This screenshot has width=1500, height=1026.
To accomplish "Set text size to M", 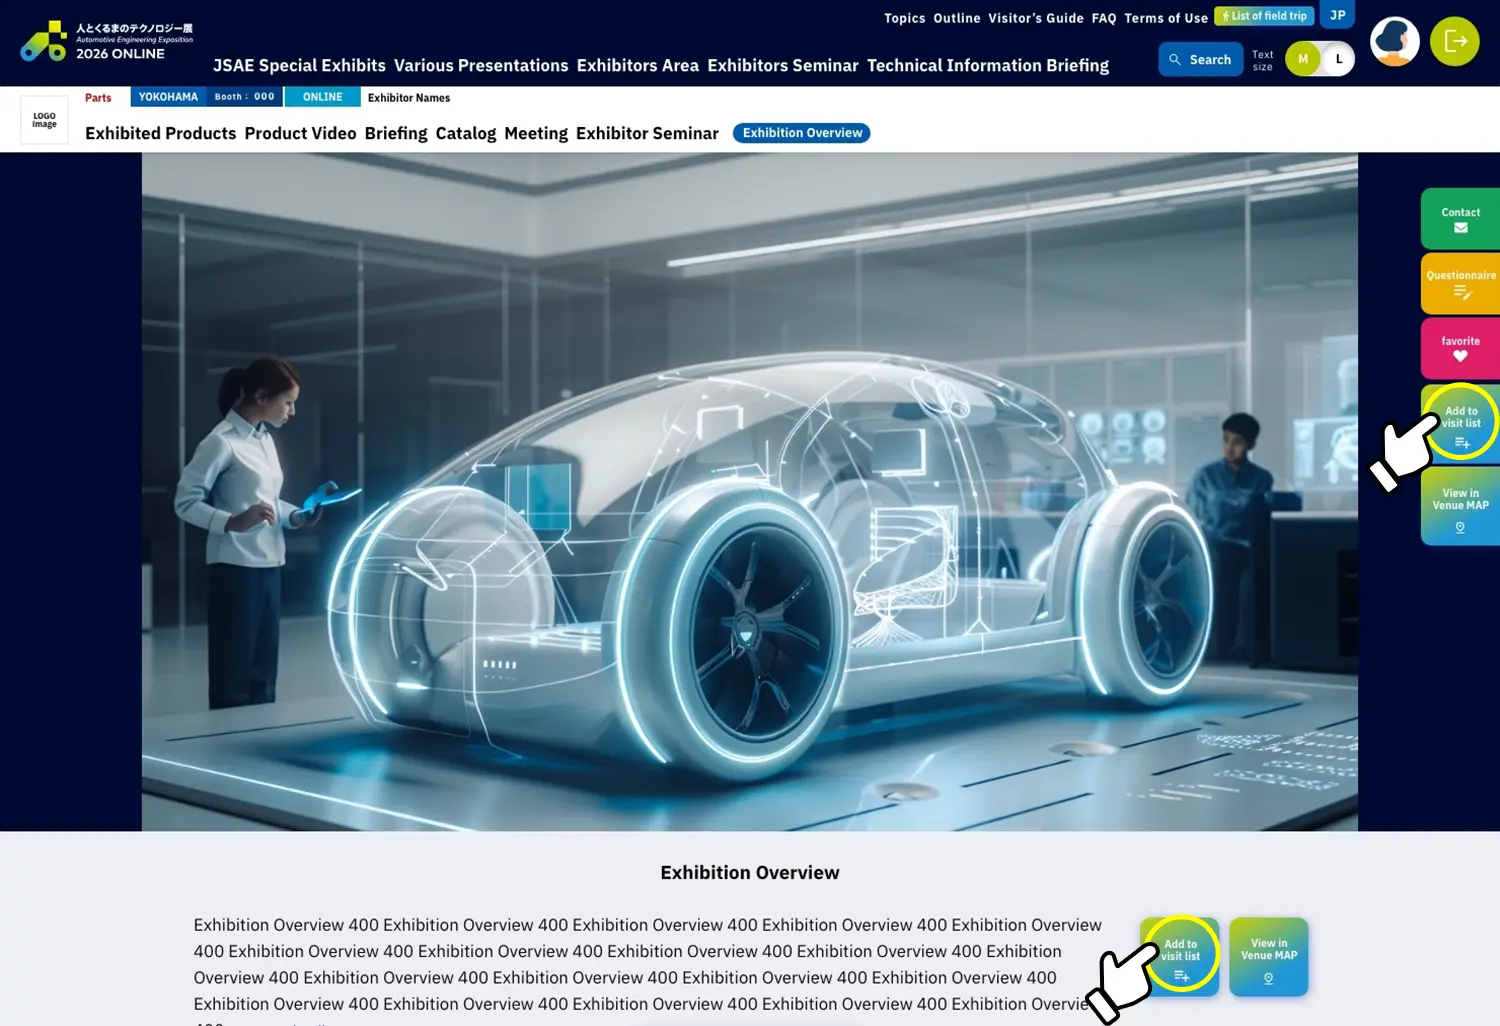I will (x=1302, y=59).
